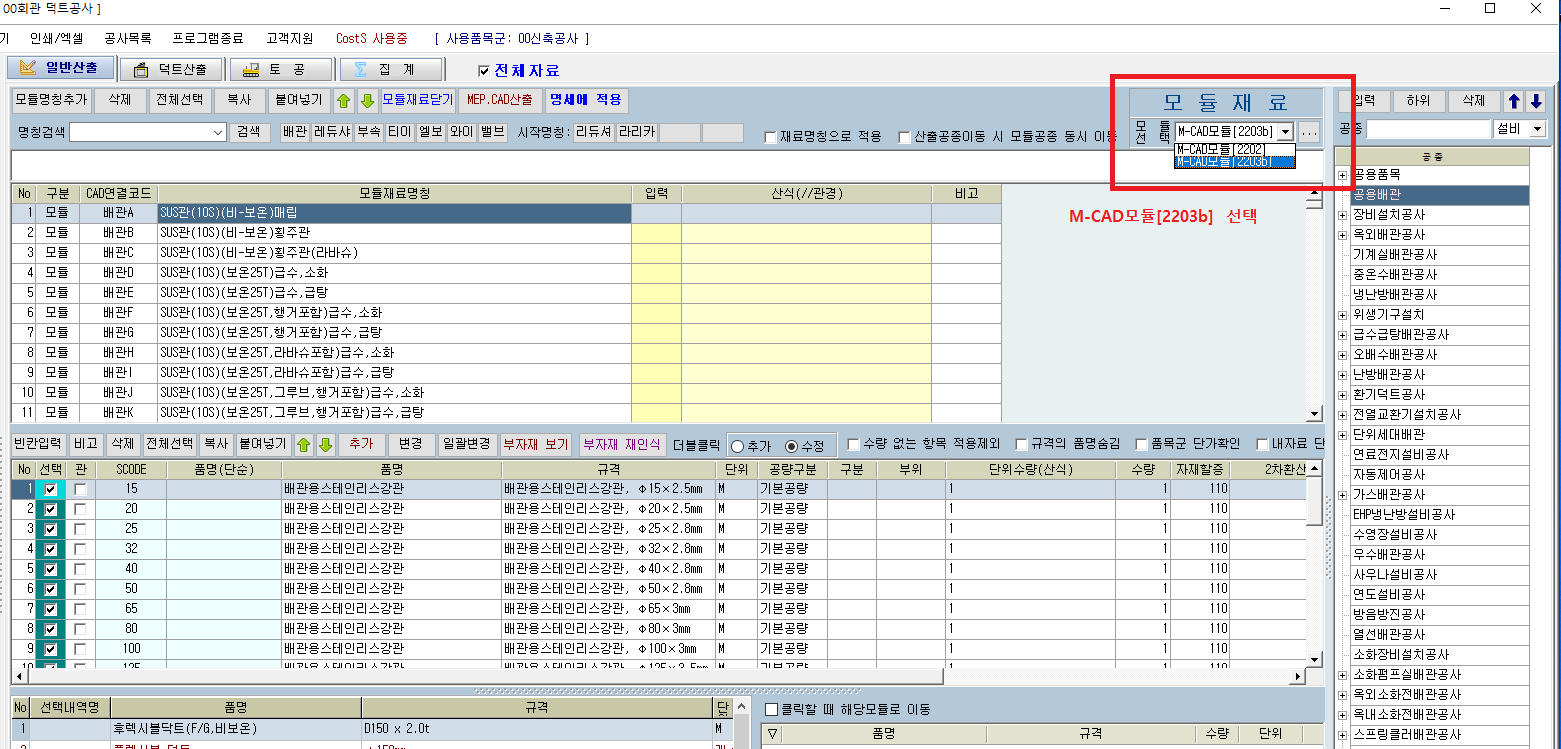1561x749 pixels.
Task: Click the 공종 search input field
Action: (1428, 129)
